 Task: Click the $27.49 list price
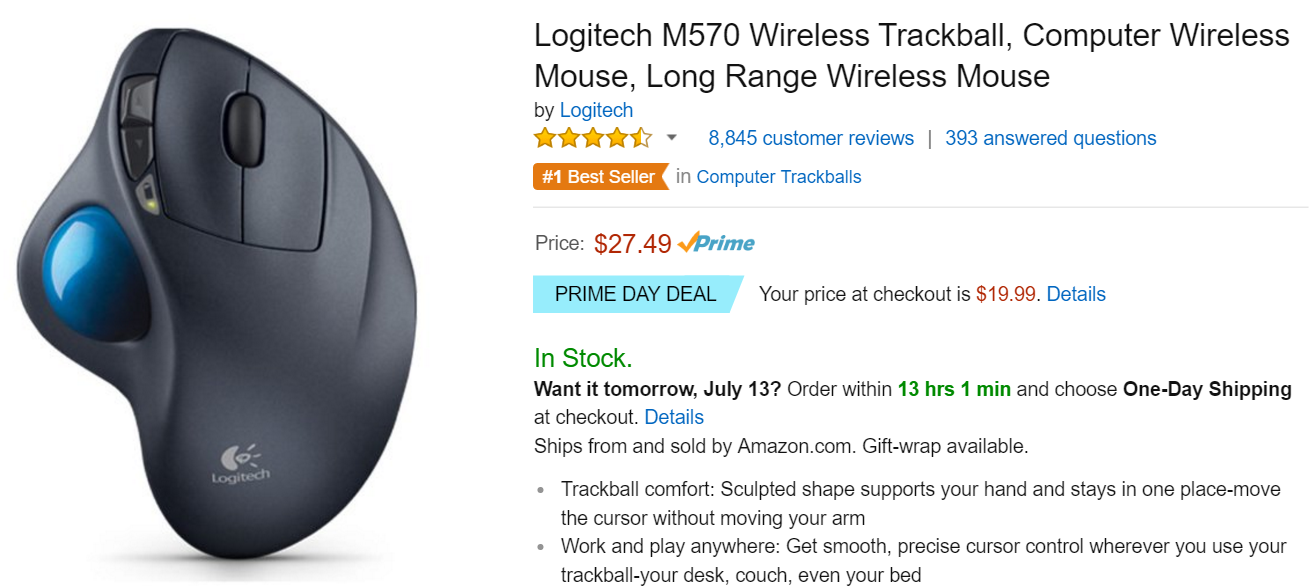coord(632,244)
